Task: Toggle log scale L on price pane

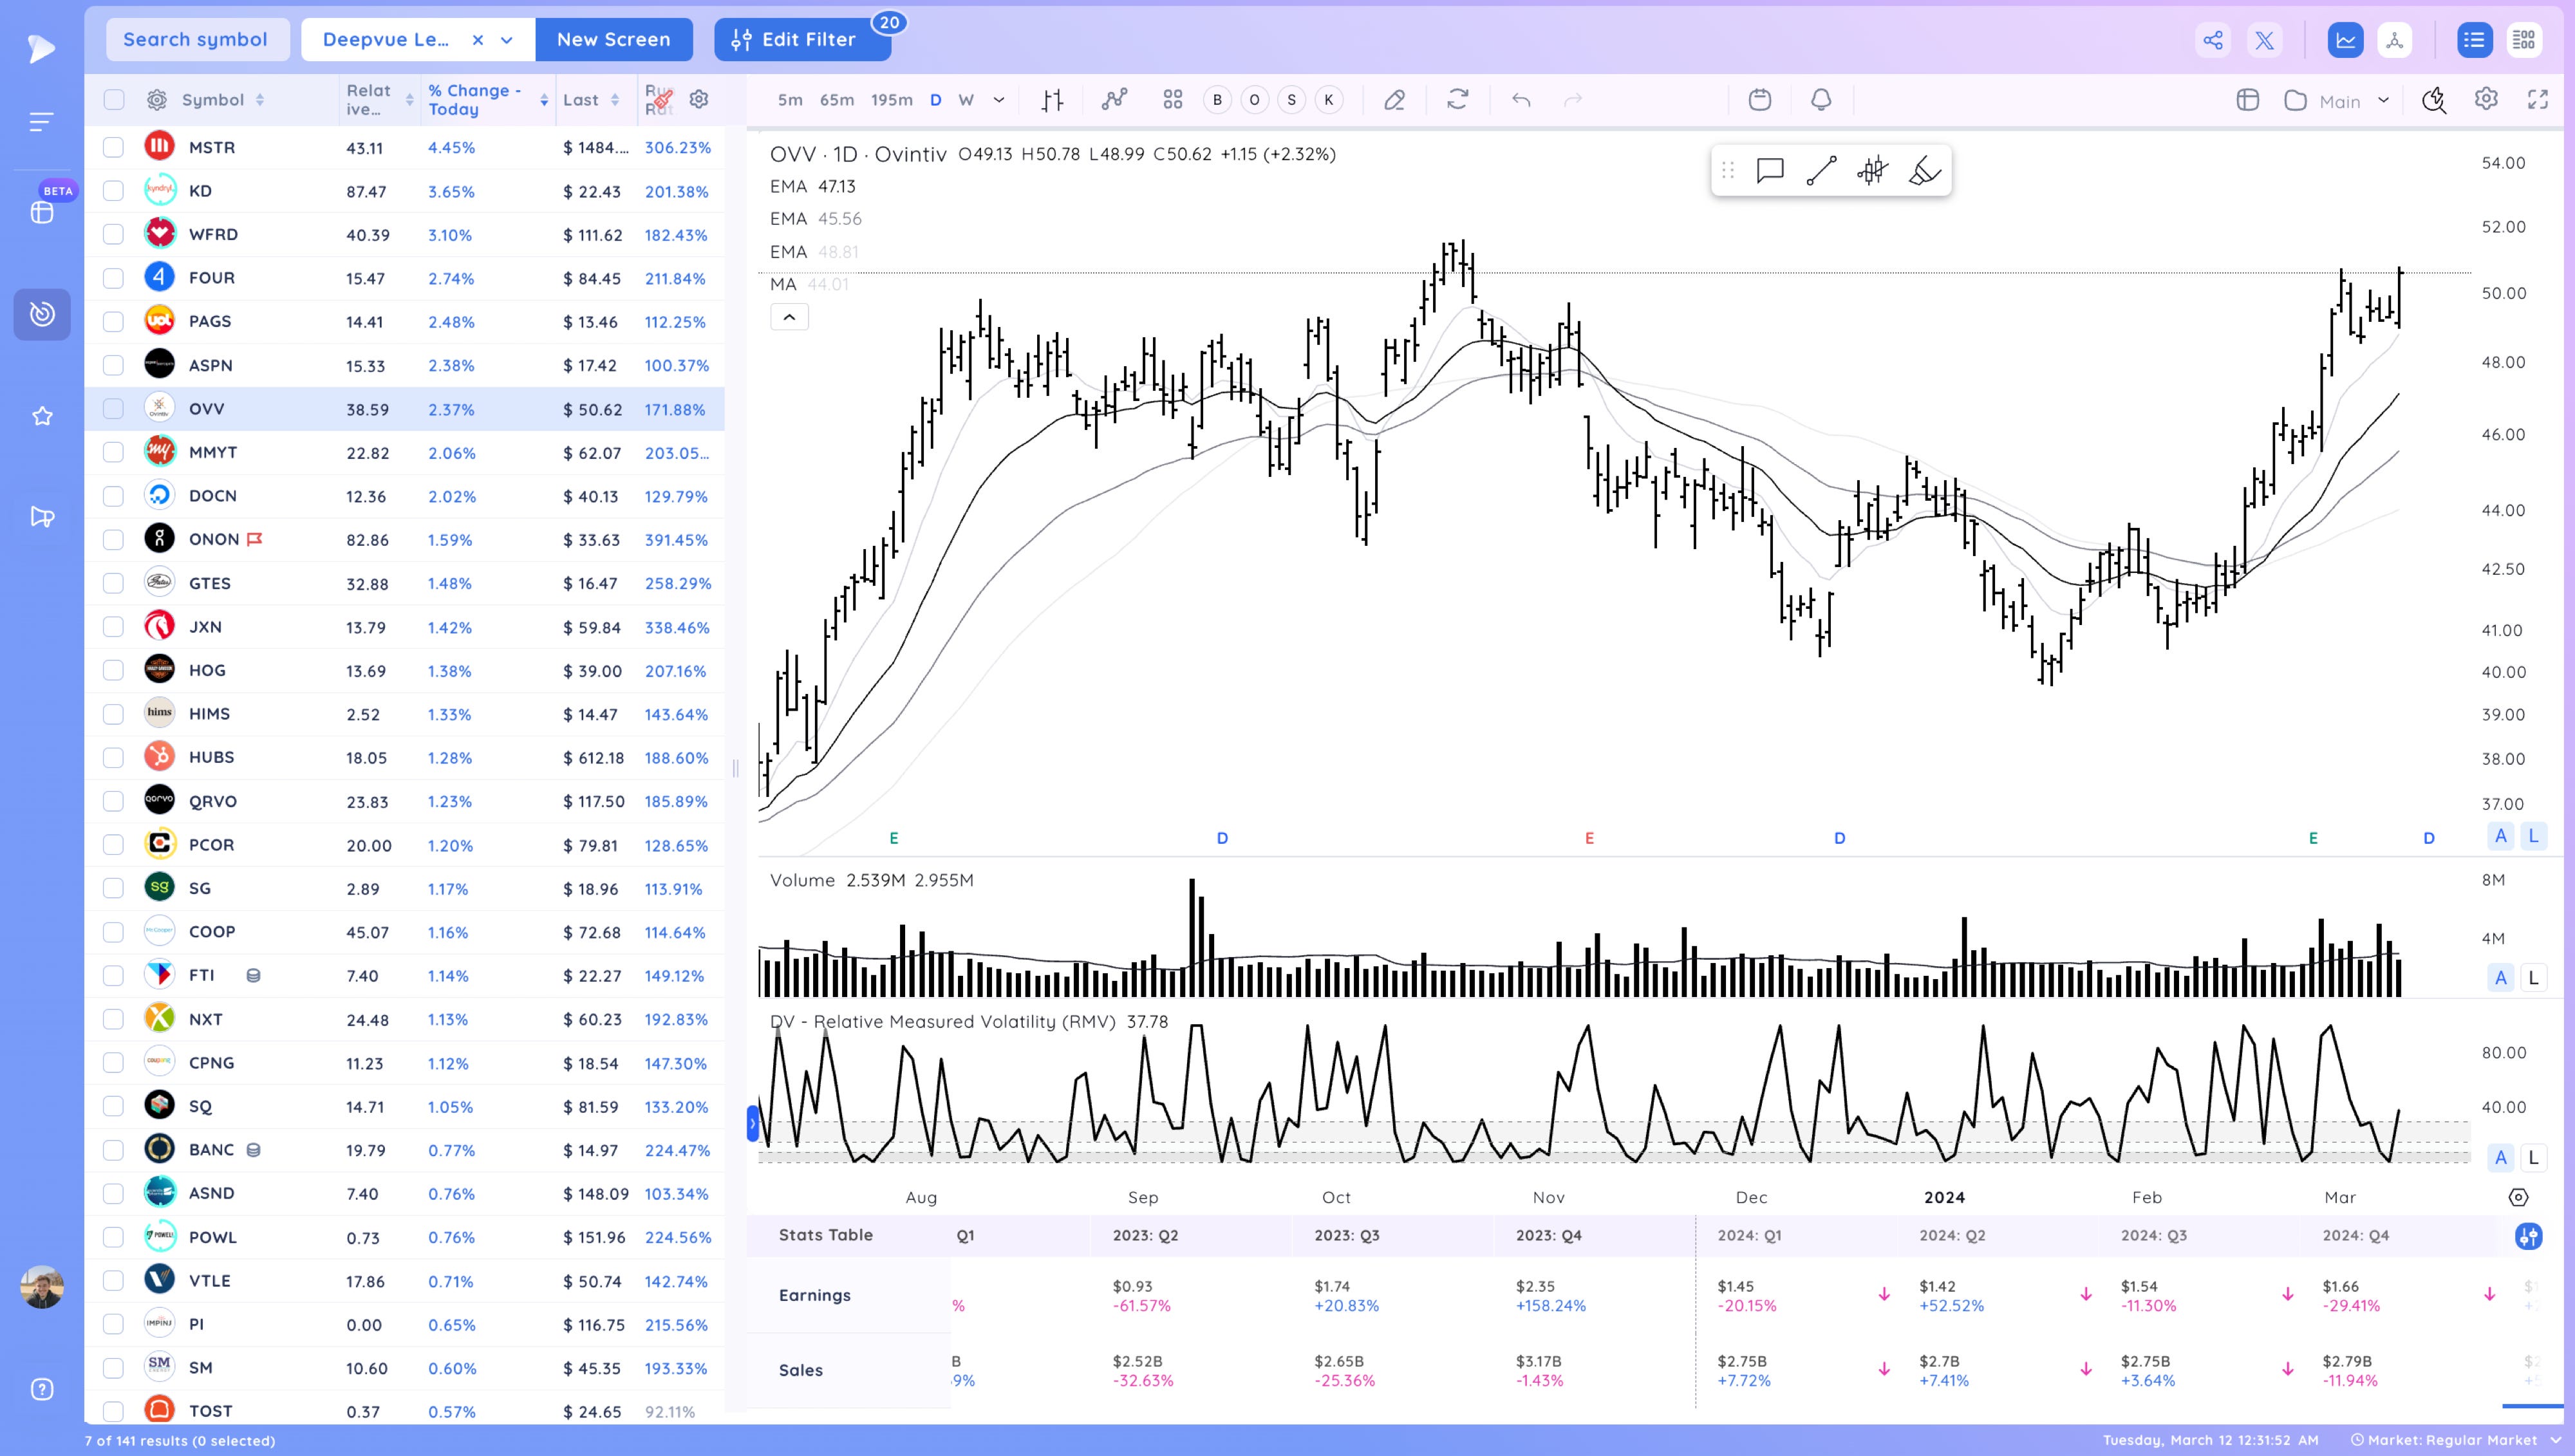Action: pyautogui.click(x=2533, y=837)
